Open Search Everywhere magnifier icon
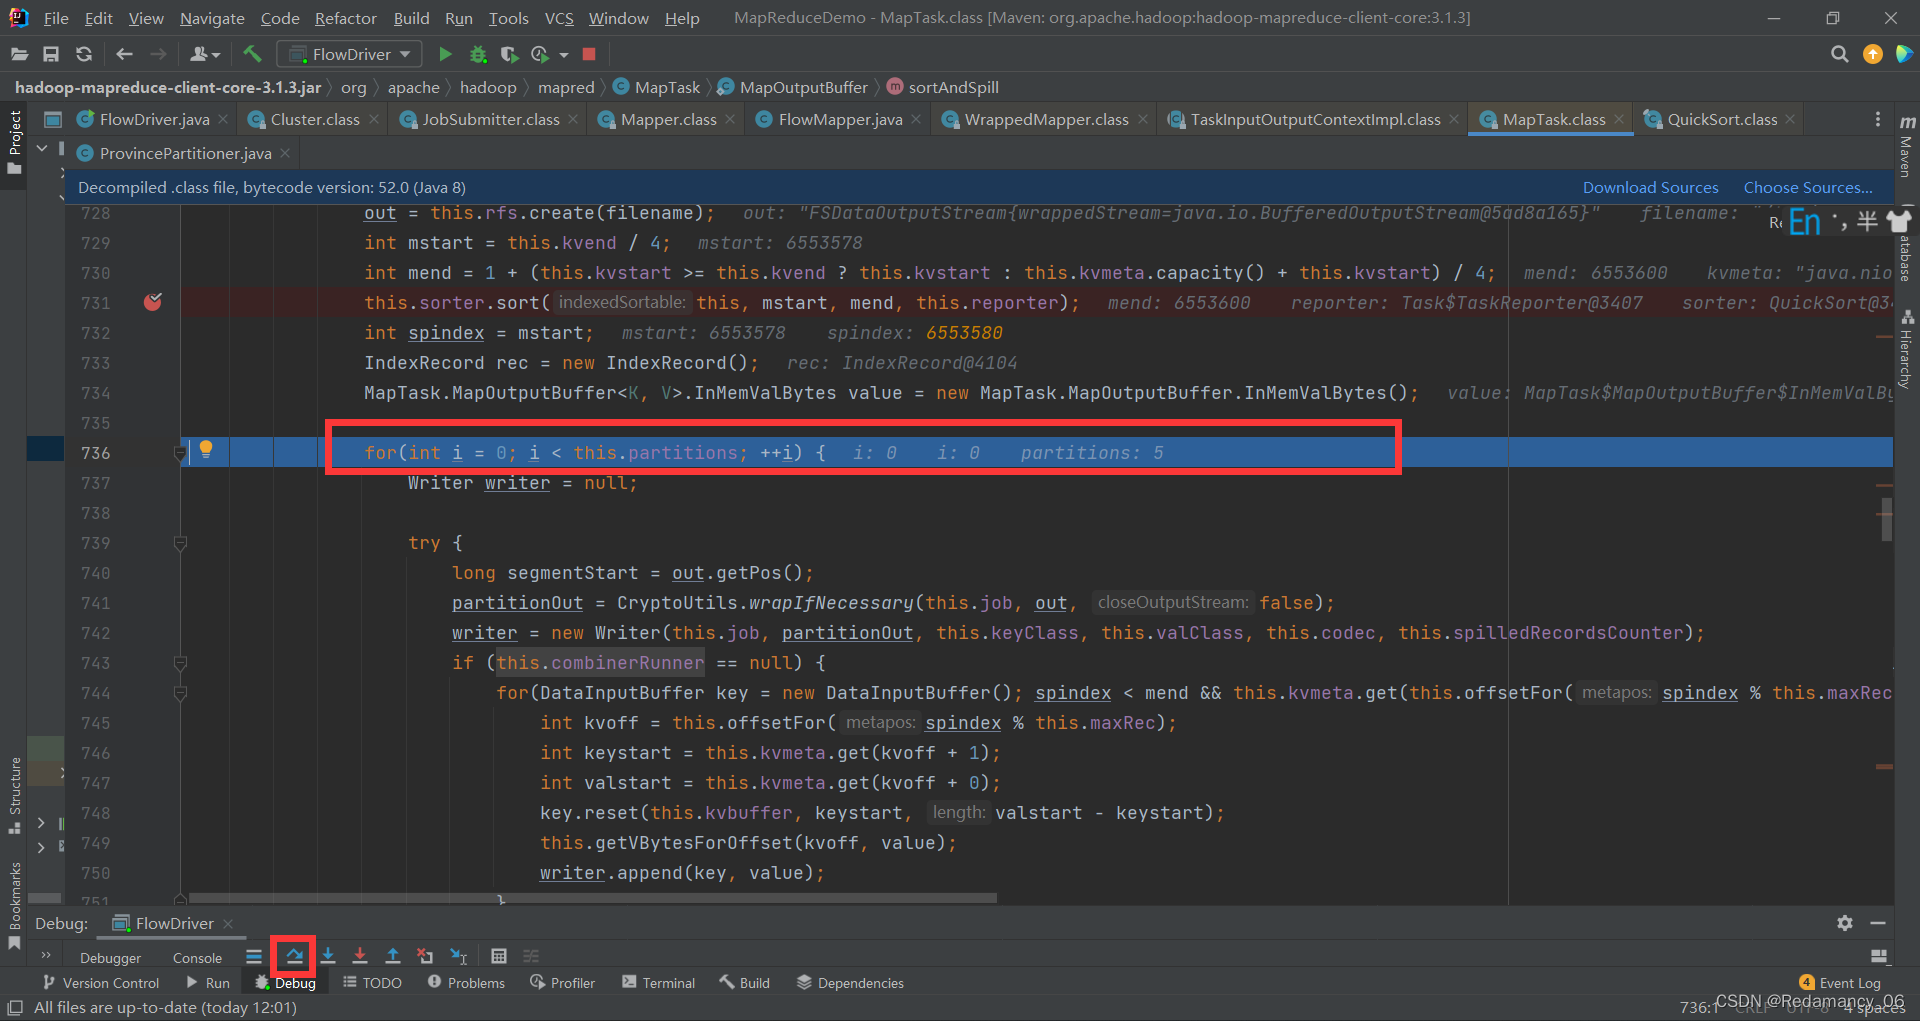Screen dimensions: 1920x1021 point(1839,54)
